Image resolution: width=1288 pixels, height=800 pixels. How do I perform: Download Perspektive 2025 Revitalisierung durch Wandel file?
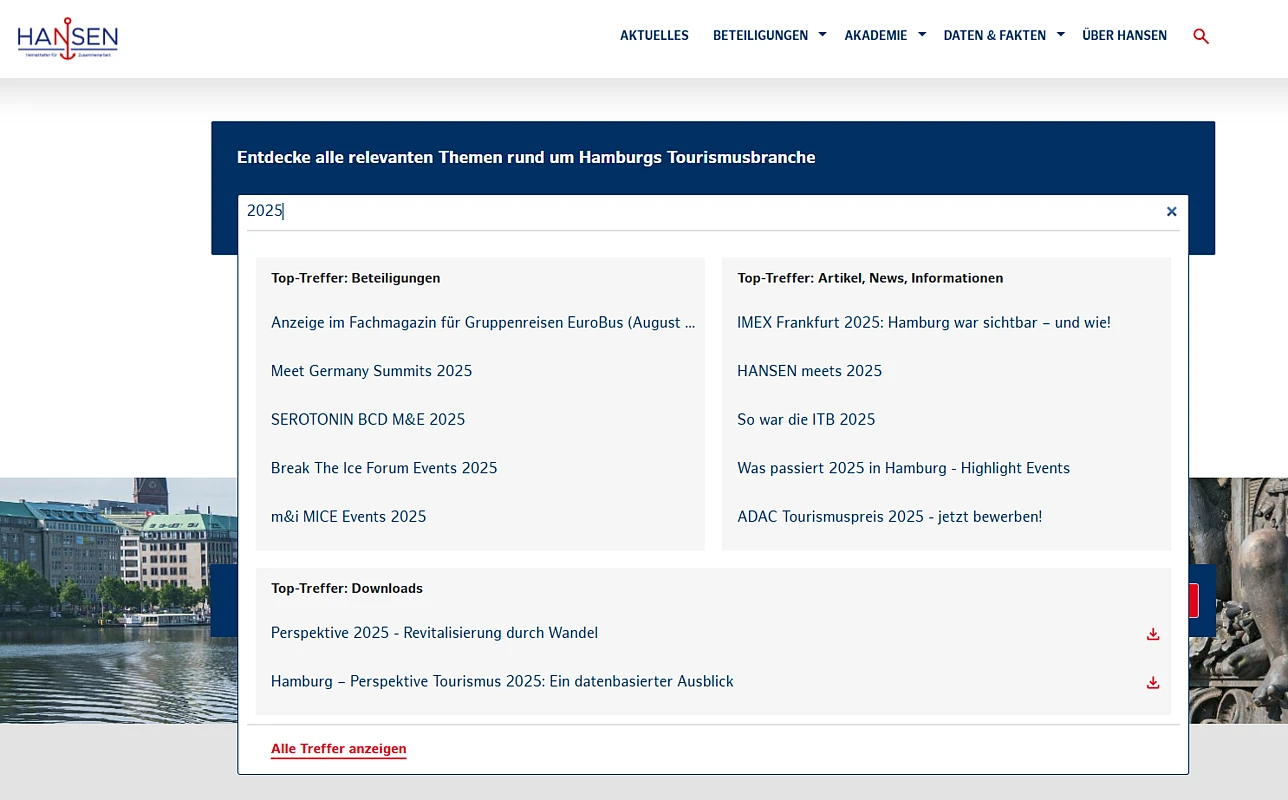pyautogui.click(x=1152, y=634)
